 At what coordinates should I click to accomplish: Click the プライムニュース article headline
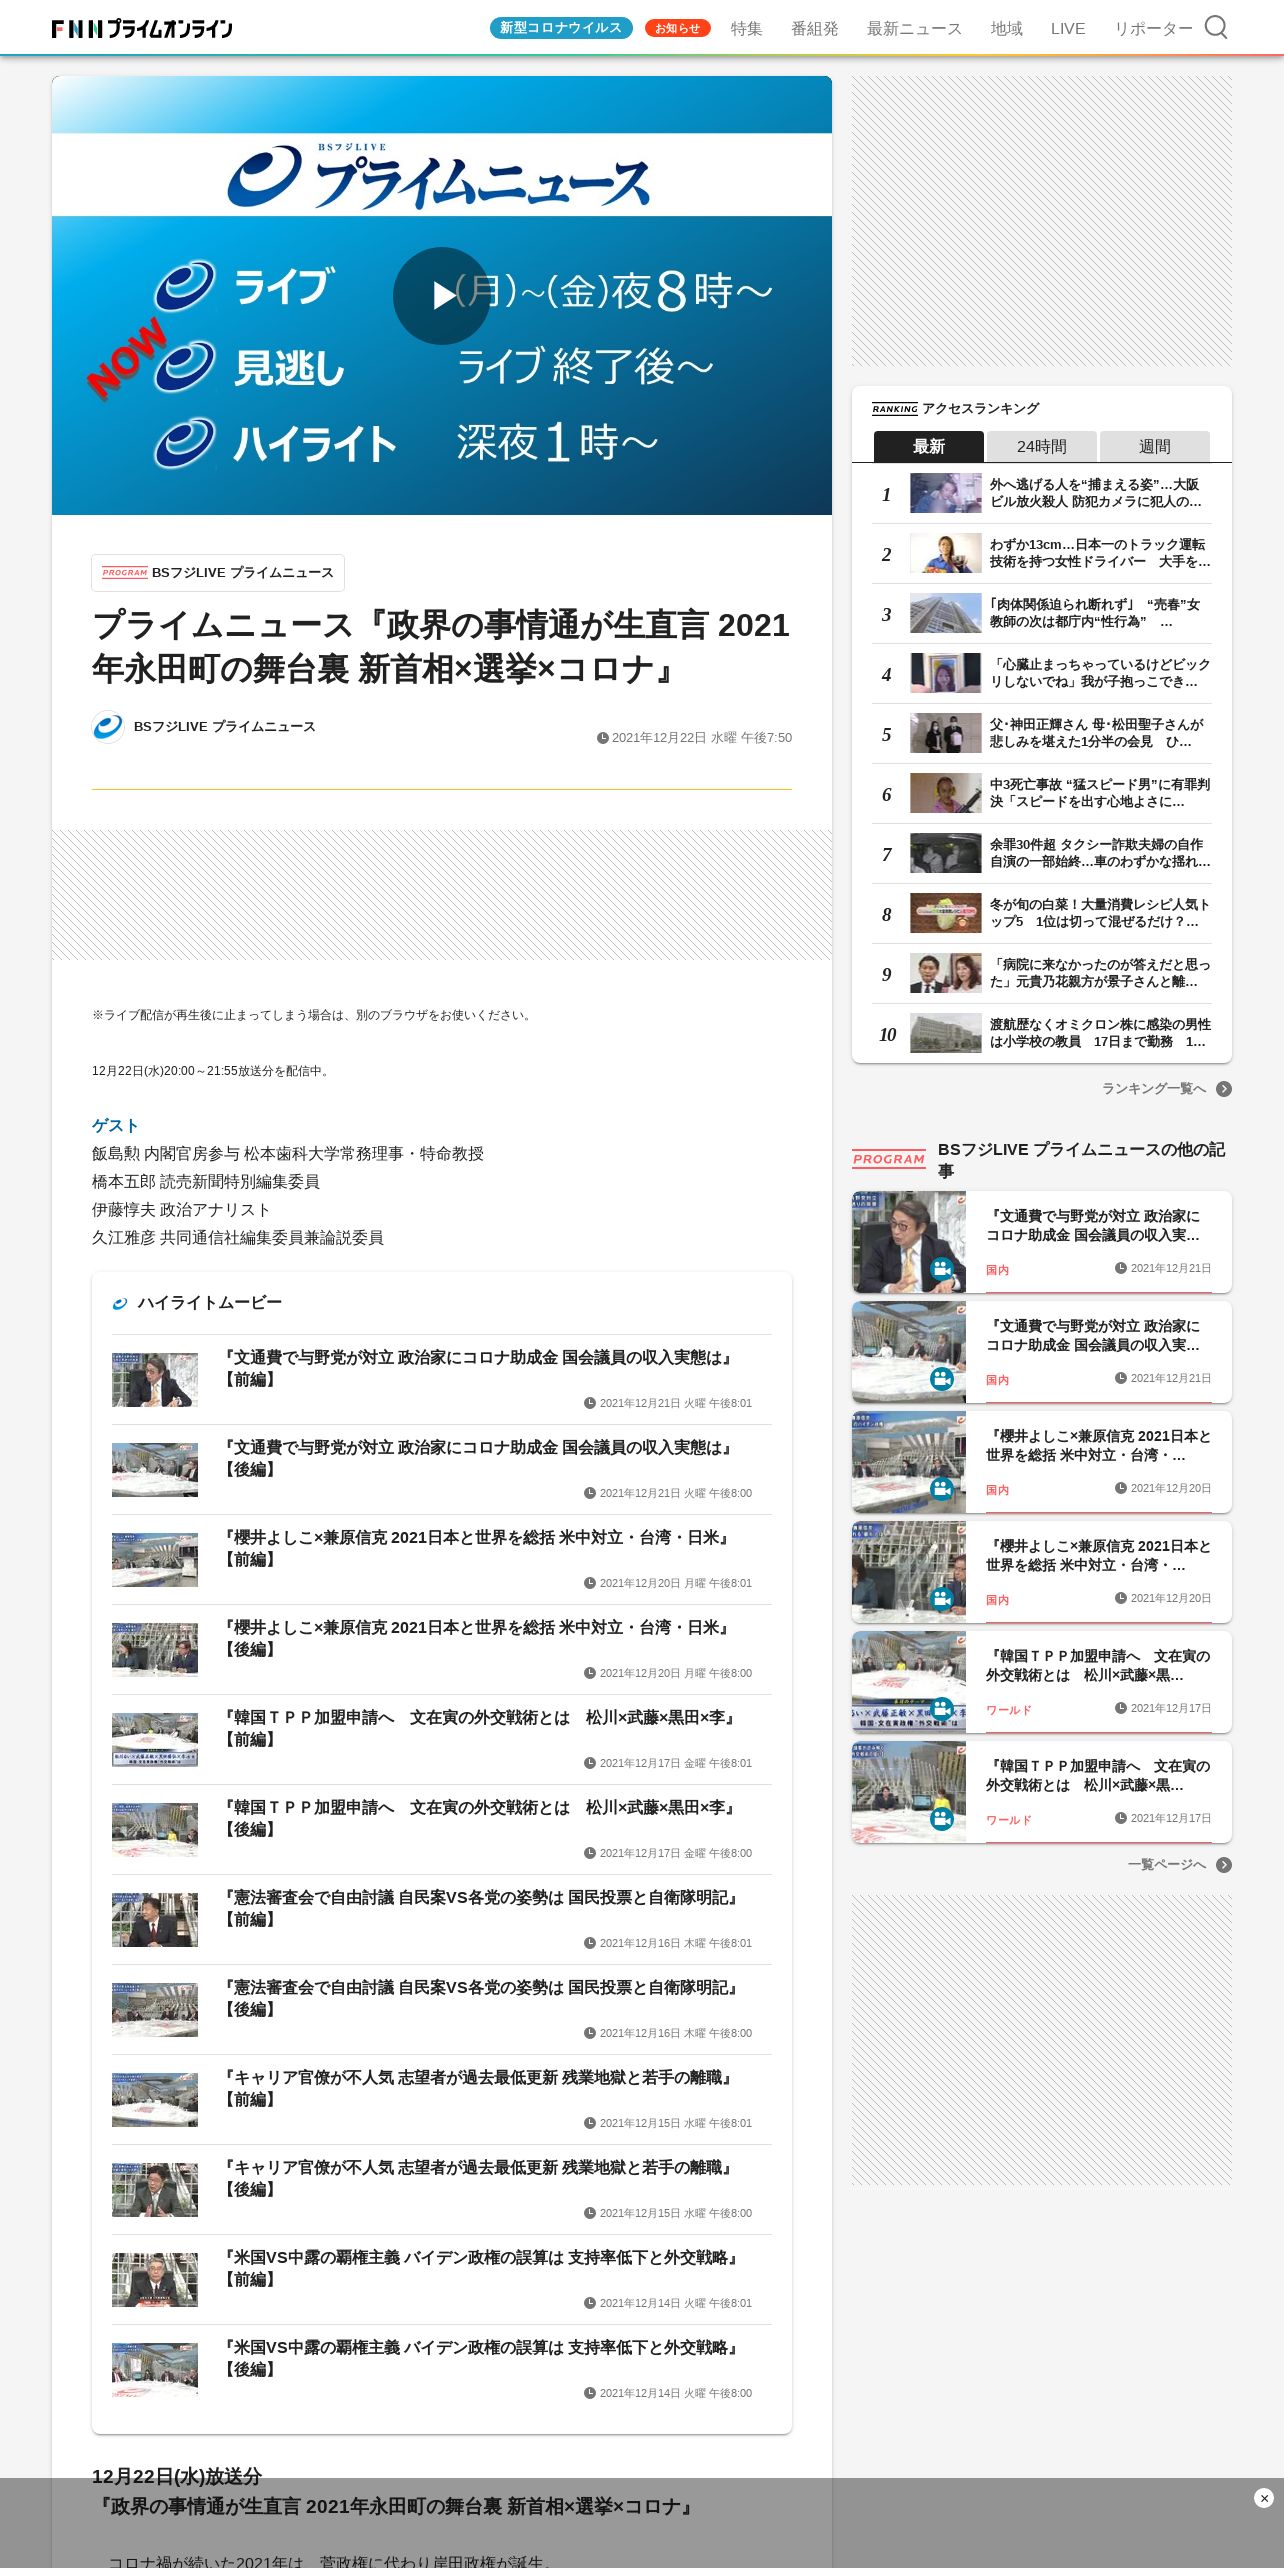(x=441, y=647)
